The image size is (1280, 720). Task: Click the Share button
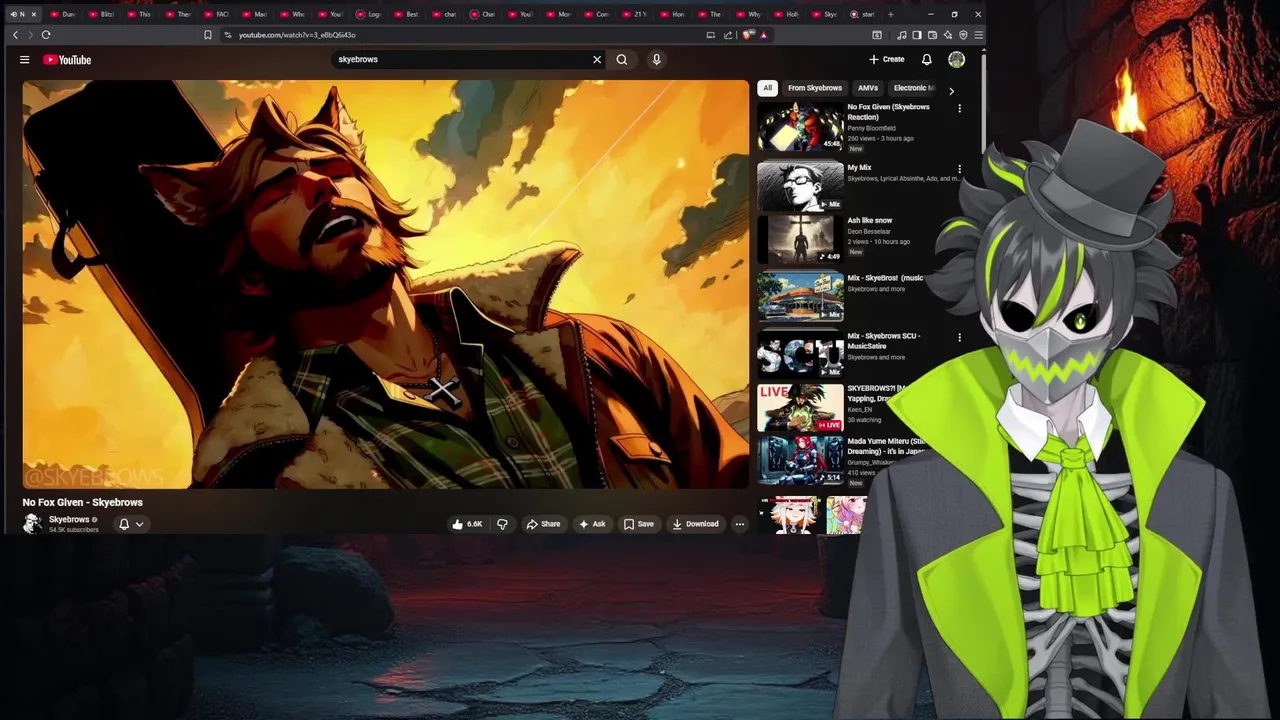tap(544, 524)
